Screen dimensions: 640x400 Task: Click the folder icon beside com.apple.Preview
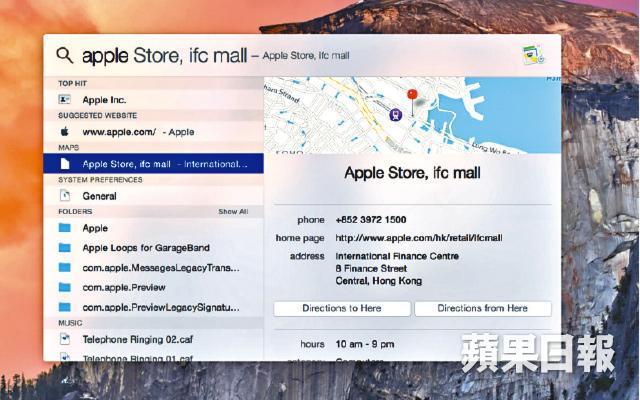coord(64,287)
